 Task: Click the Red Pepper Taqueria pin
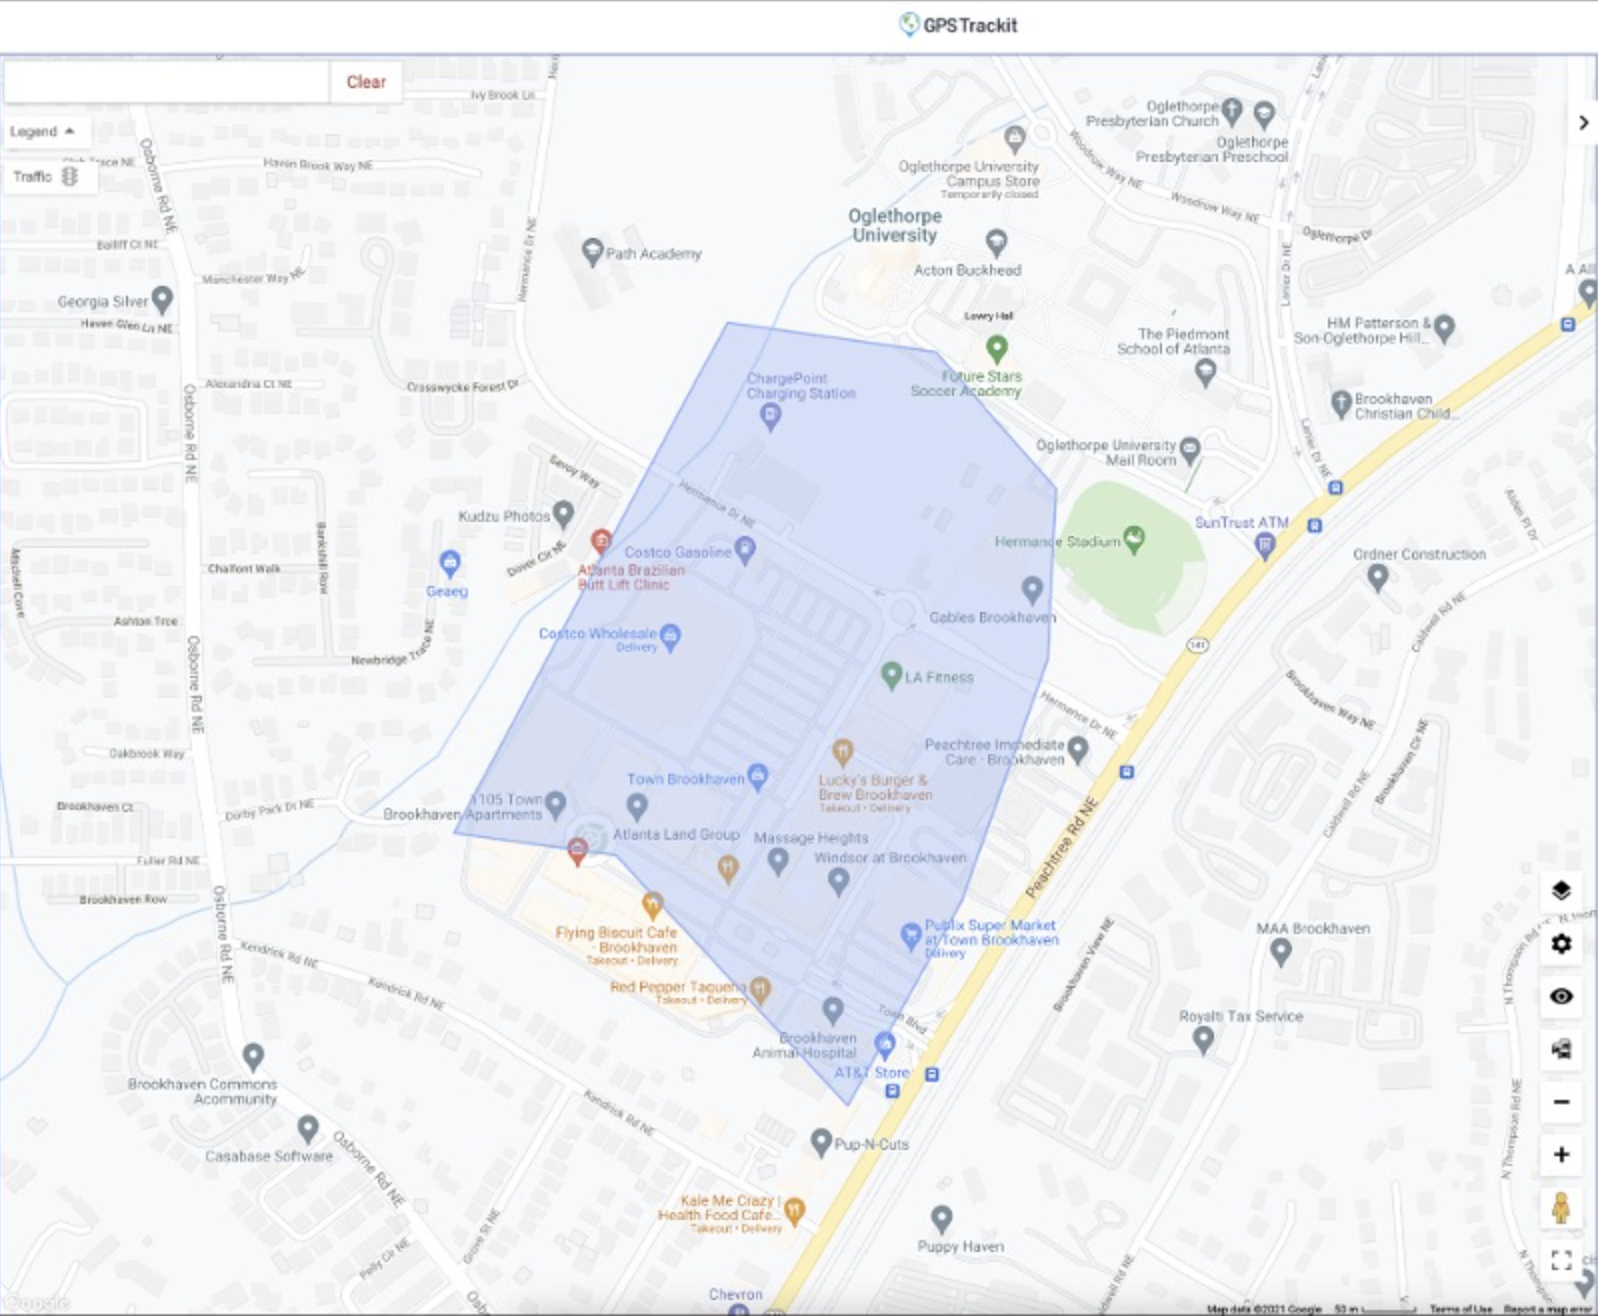click(760, 989)
